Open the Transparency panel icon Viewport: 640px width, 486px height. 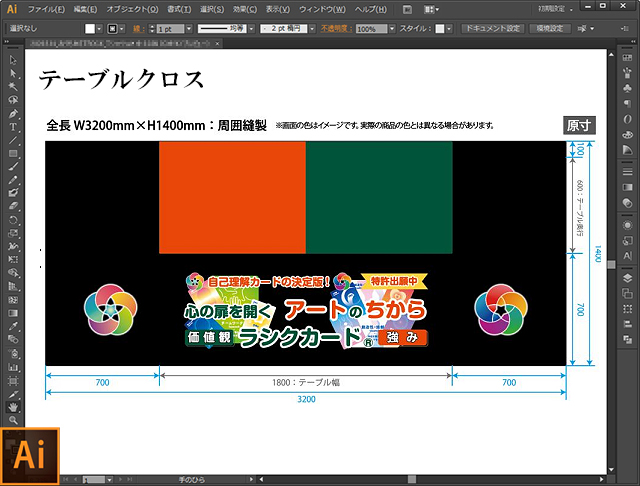point(627,203)
